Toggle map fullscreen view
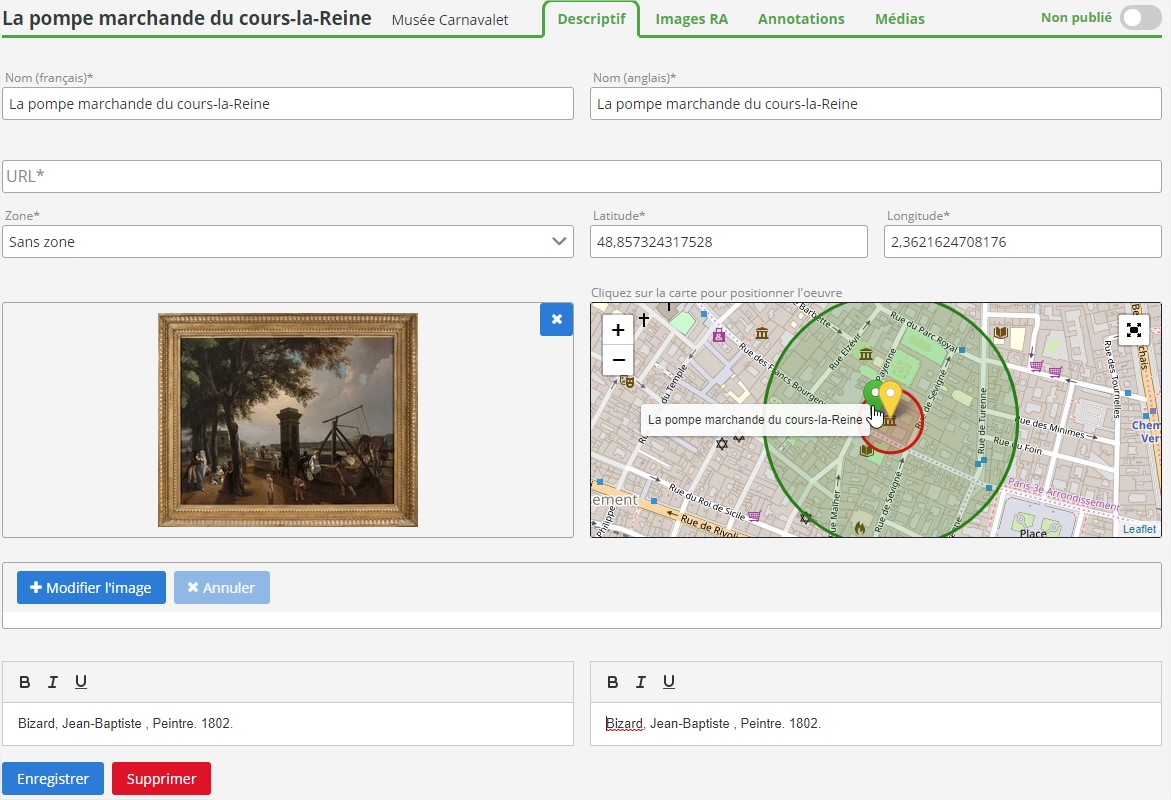The image size is (1171, 800). click(x=1134, y=329)
